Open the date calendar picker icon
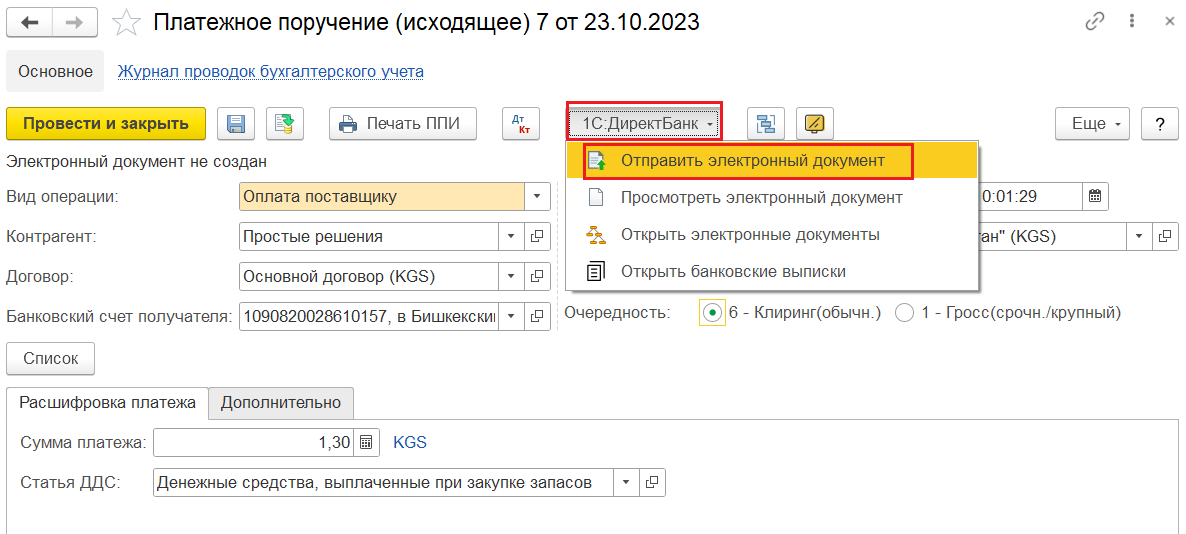The width and height of the screenshot is (1186, 534). pyautogui.click(x=1095, y=196)
